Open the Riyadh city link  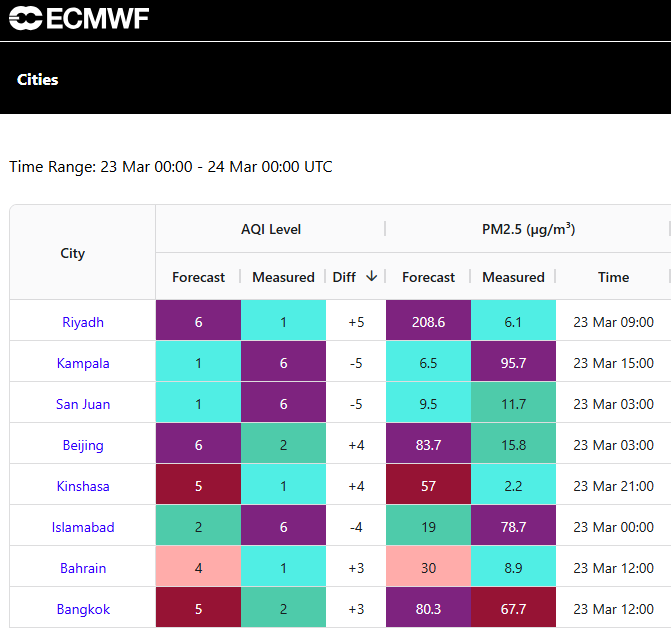tap(83, 322)
